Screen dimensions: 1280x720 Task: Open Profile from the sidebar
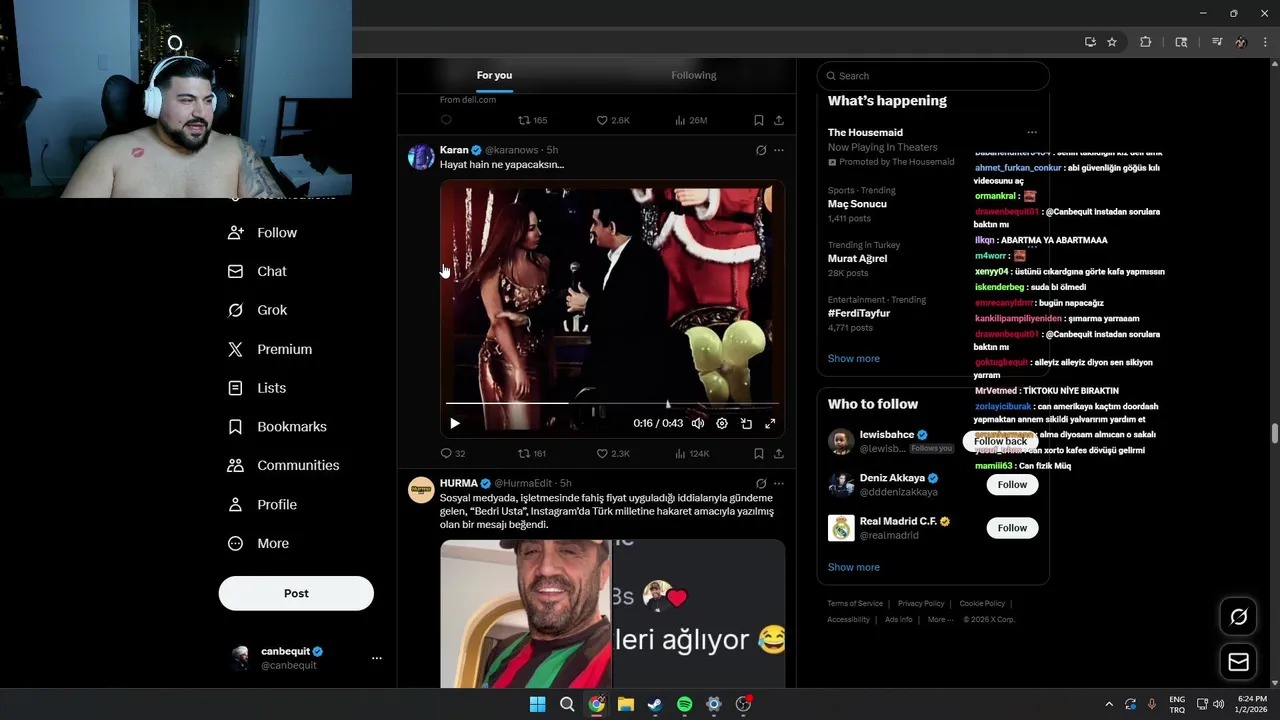tap(263, 504)
